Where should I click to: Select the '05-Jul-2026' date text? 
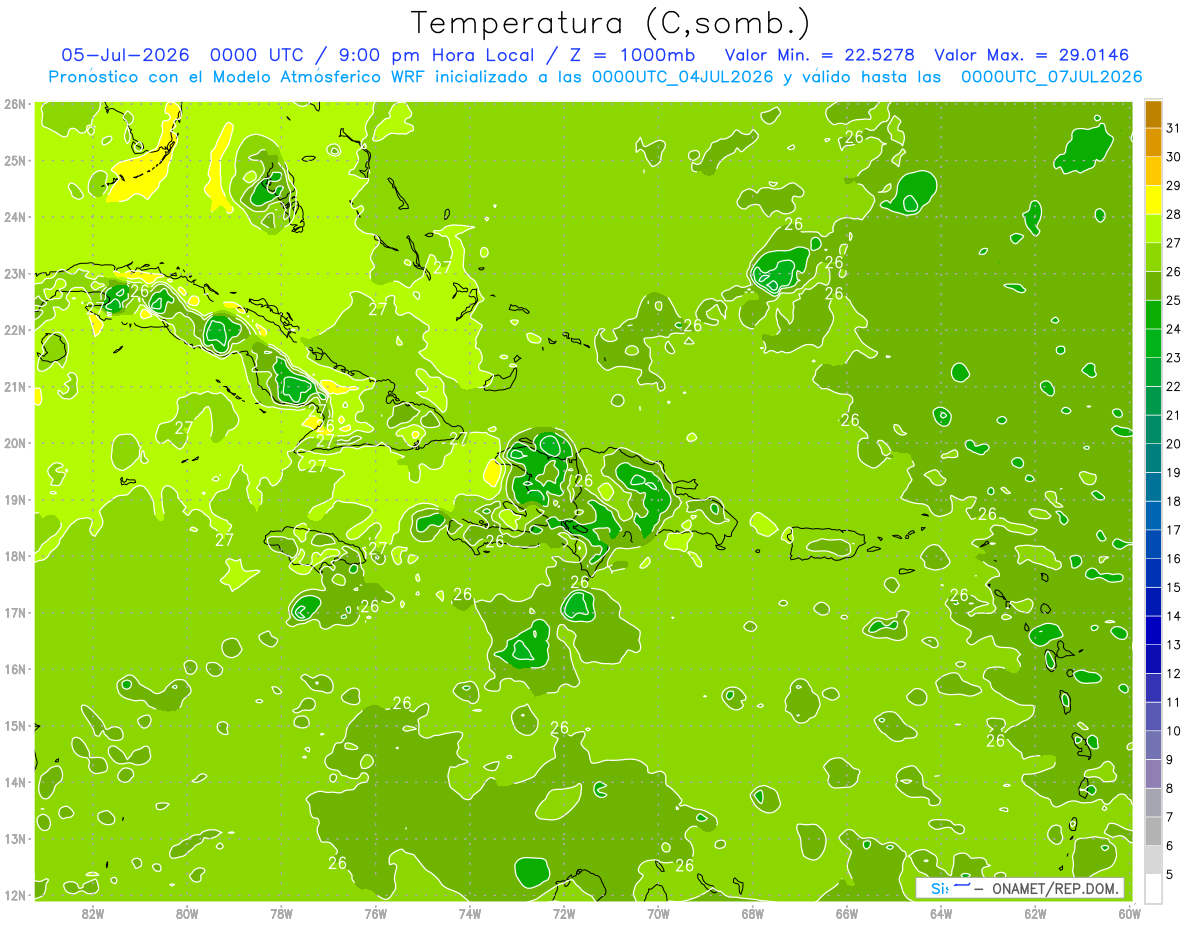pyautogui.click(x=125, y=55)
